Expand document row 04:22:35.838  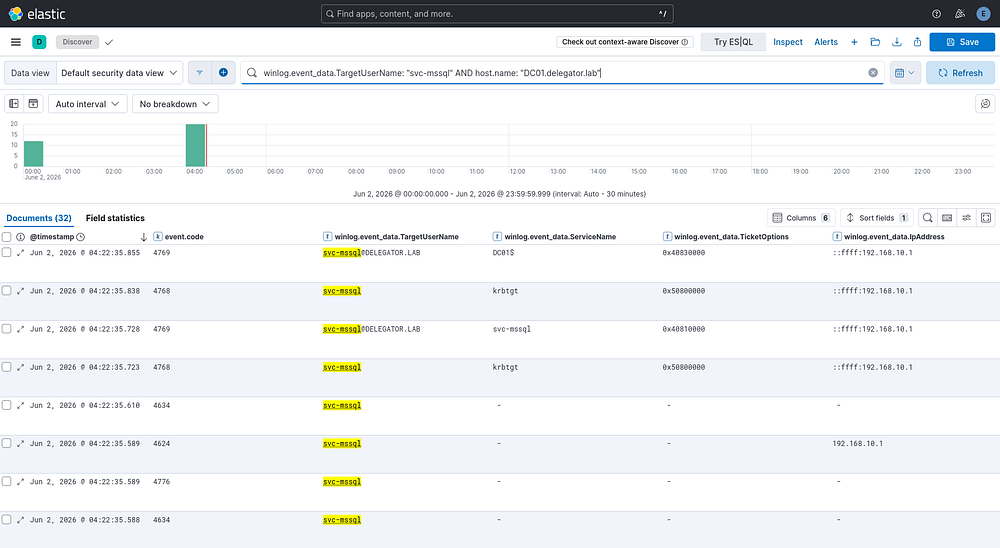click(x=20, y=291)
